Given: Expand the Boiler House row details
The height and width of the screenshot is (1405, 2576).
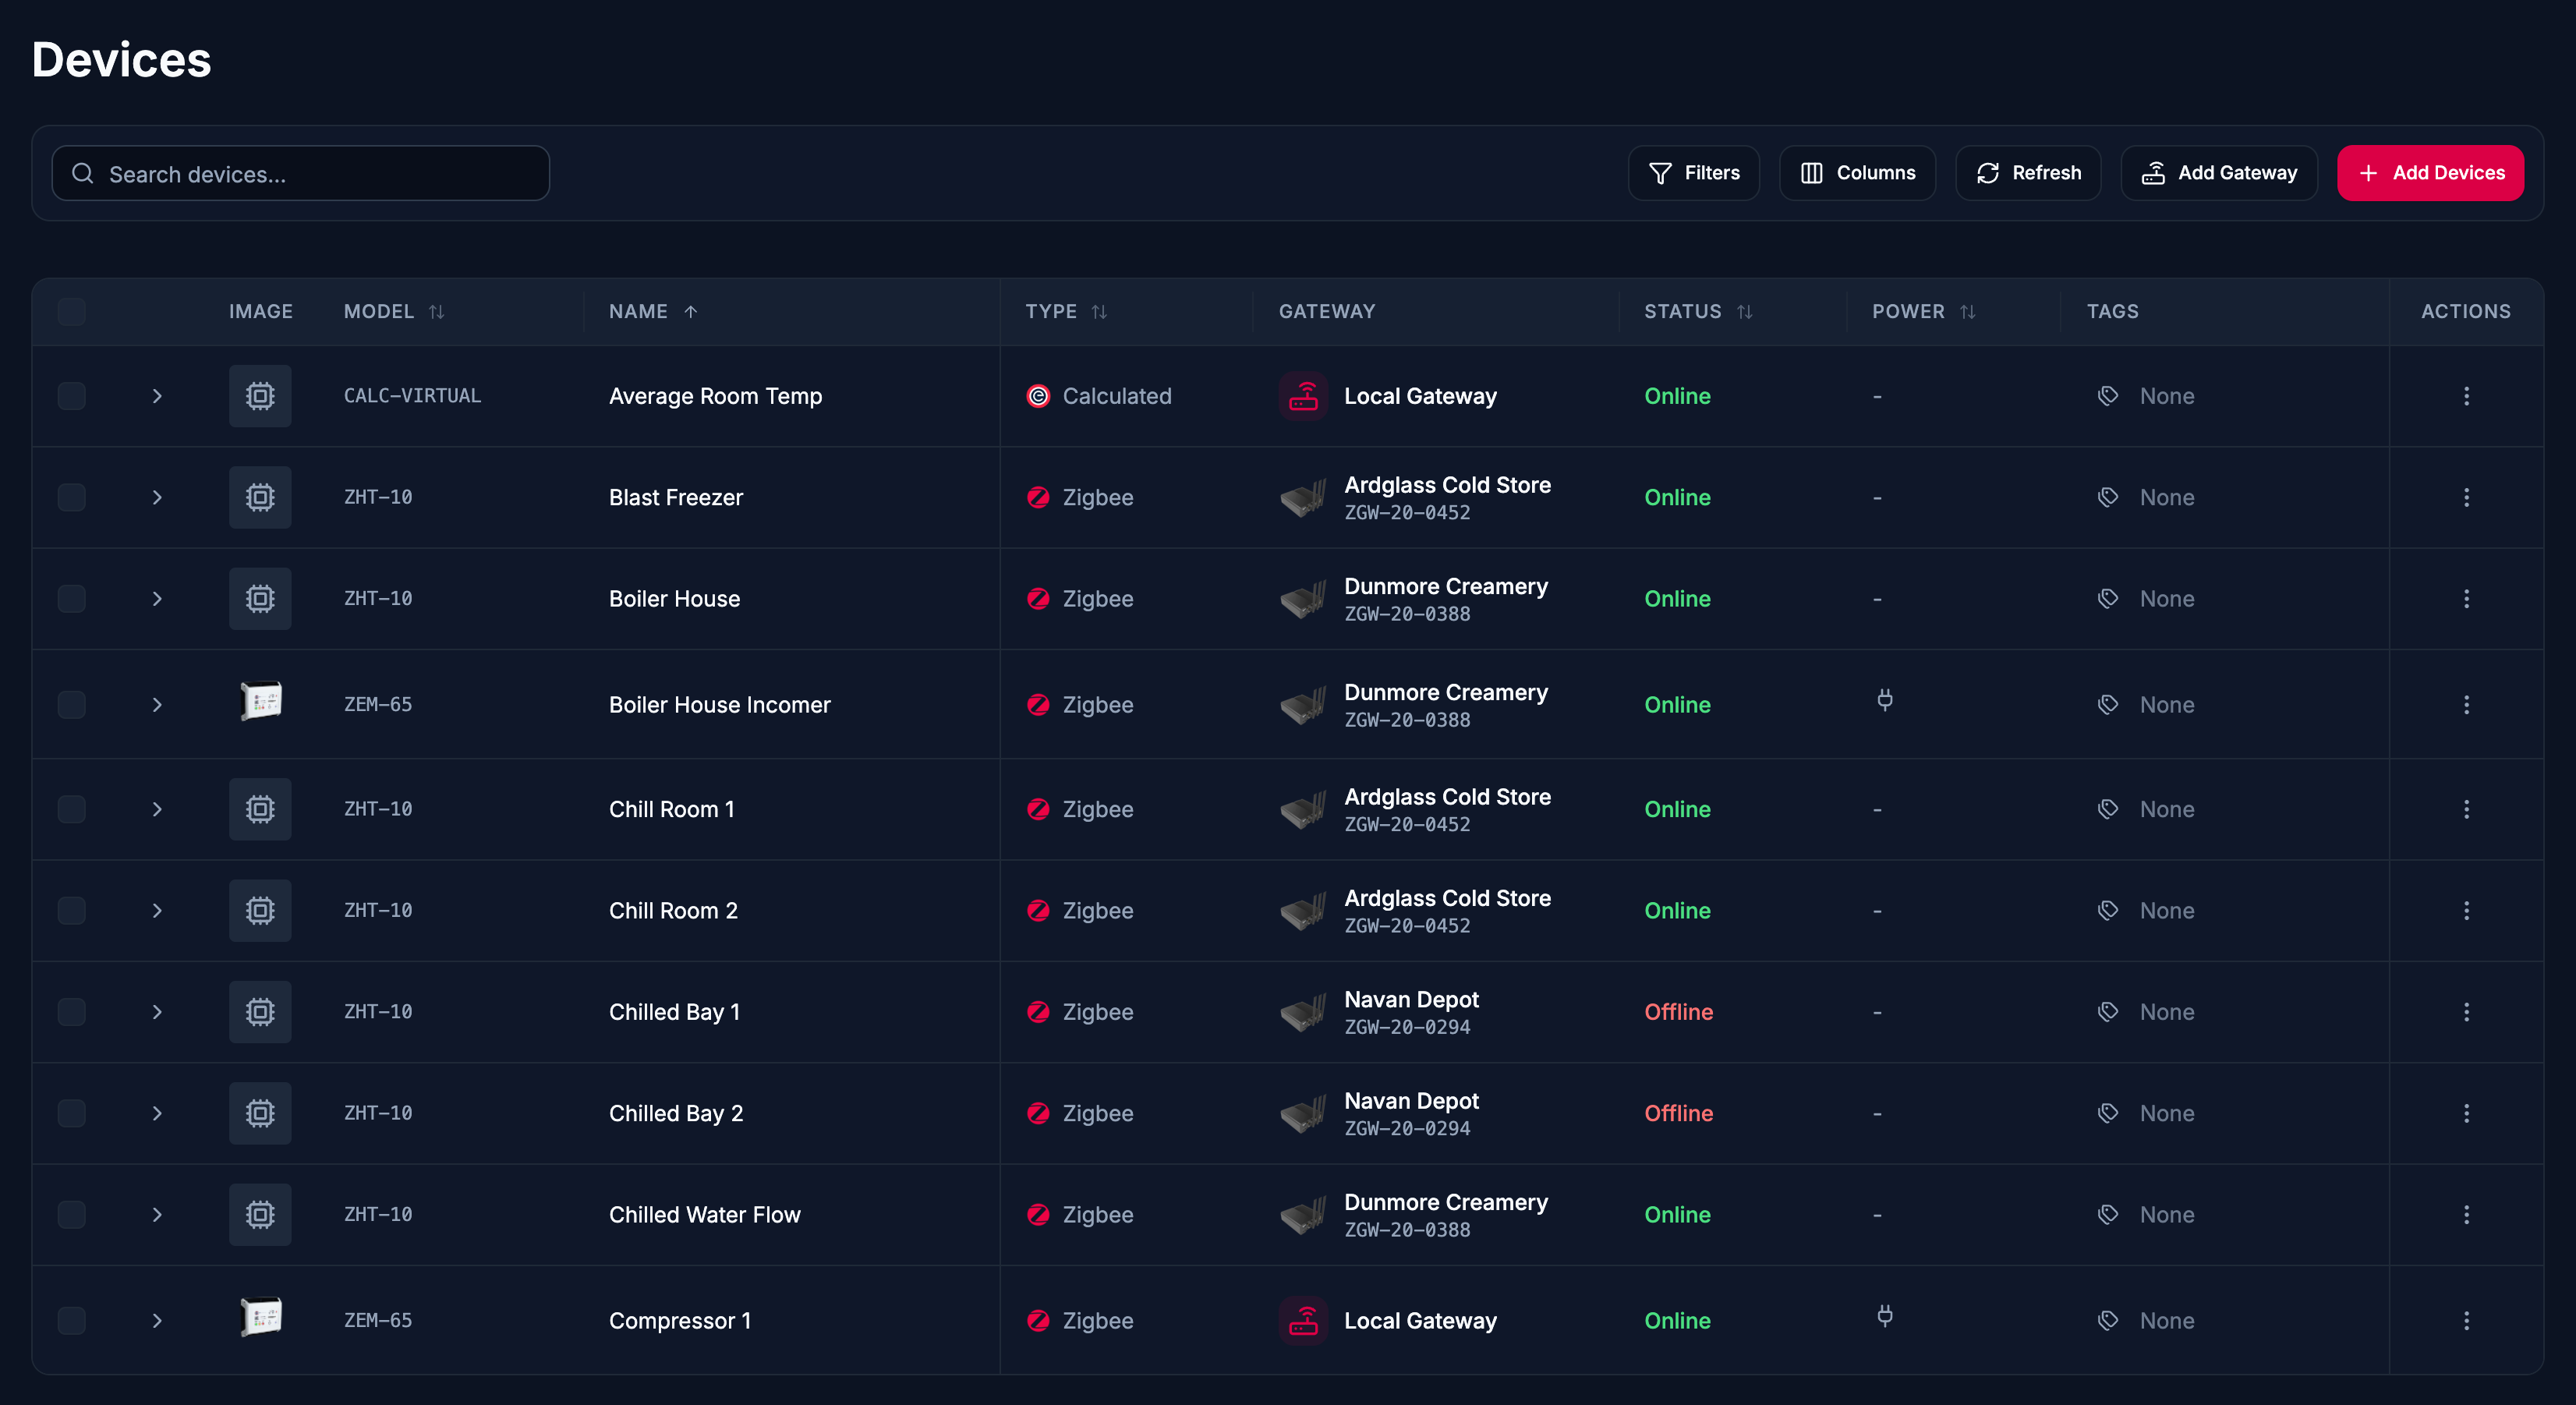Looking at the screenshot, I should 157,599.
